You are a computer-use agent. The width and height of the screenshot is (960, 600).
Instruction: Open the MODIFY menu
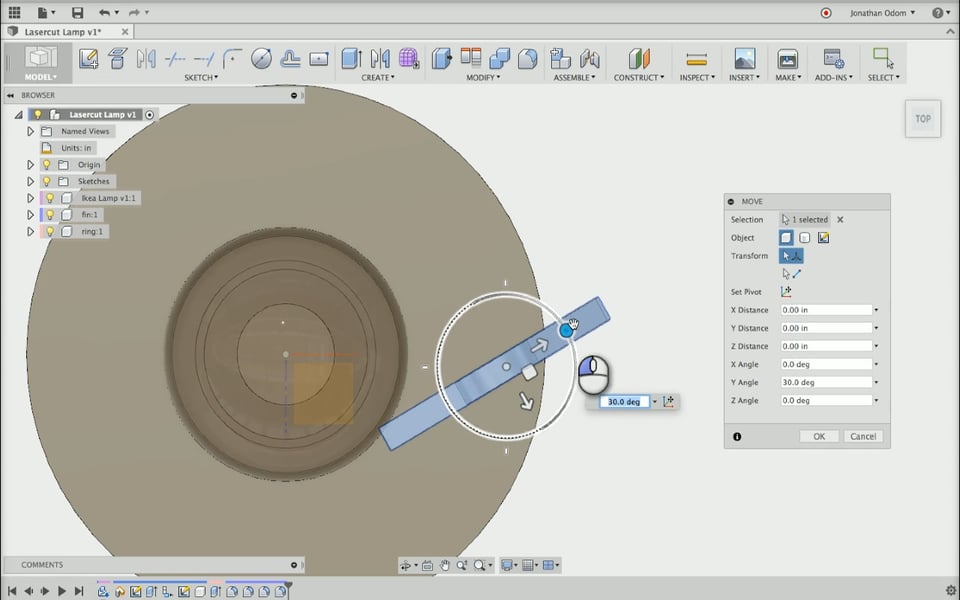coord(483,78)
